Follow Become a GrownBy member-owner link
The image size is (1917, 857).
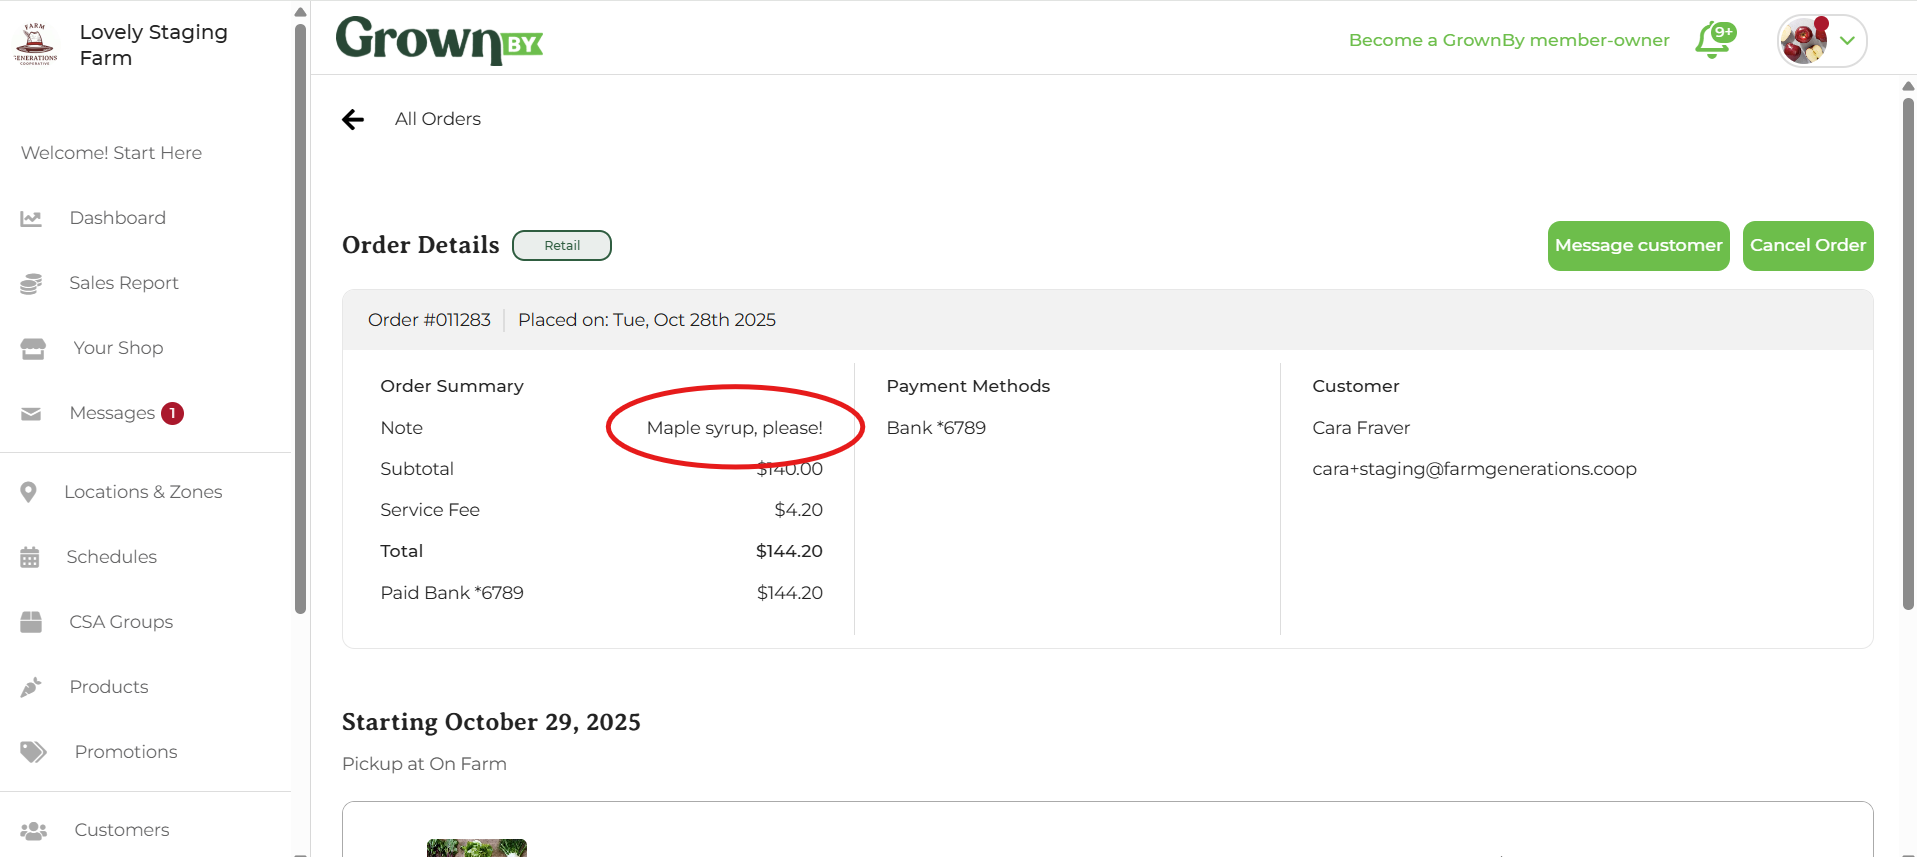(1508, 40)
